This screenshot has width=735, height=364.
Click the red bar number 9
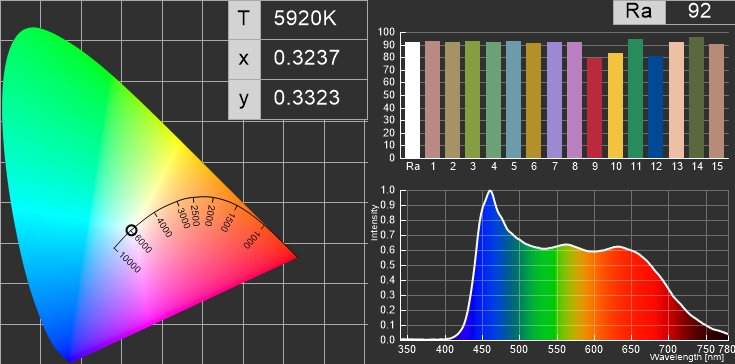click(595, 108)
